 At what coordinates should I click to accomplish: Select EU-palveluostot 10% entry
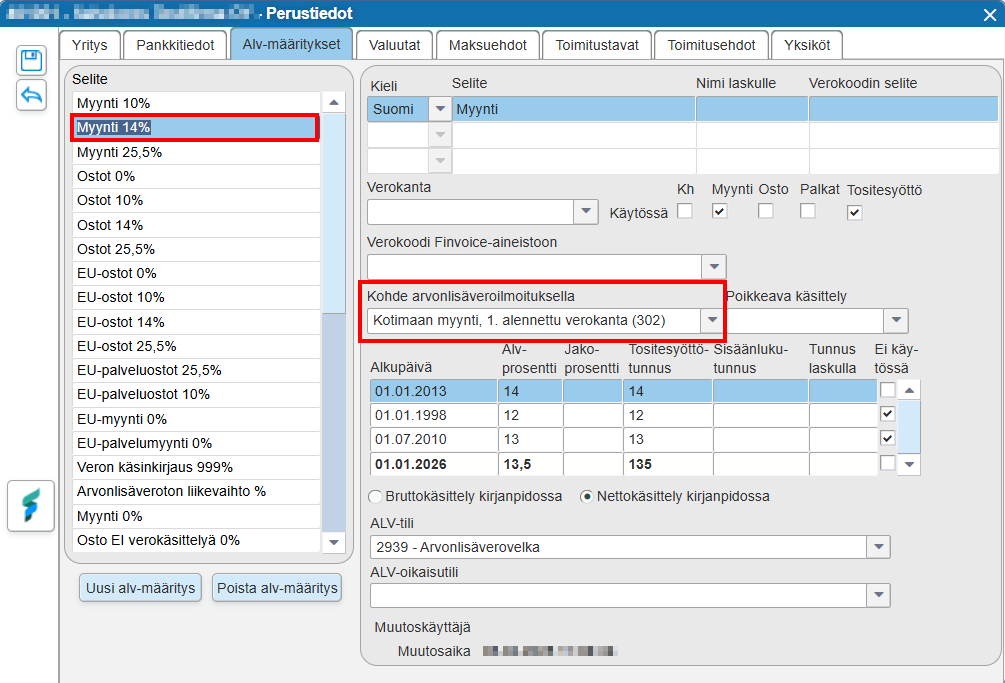pyautogui.click(x=196, y=394)
